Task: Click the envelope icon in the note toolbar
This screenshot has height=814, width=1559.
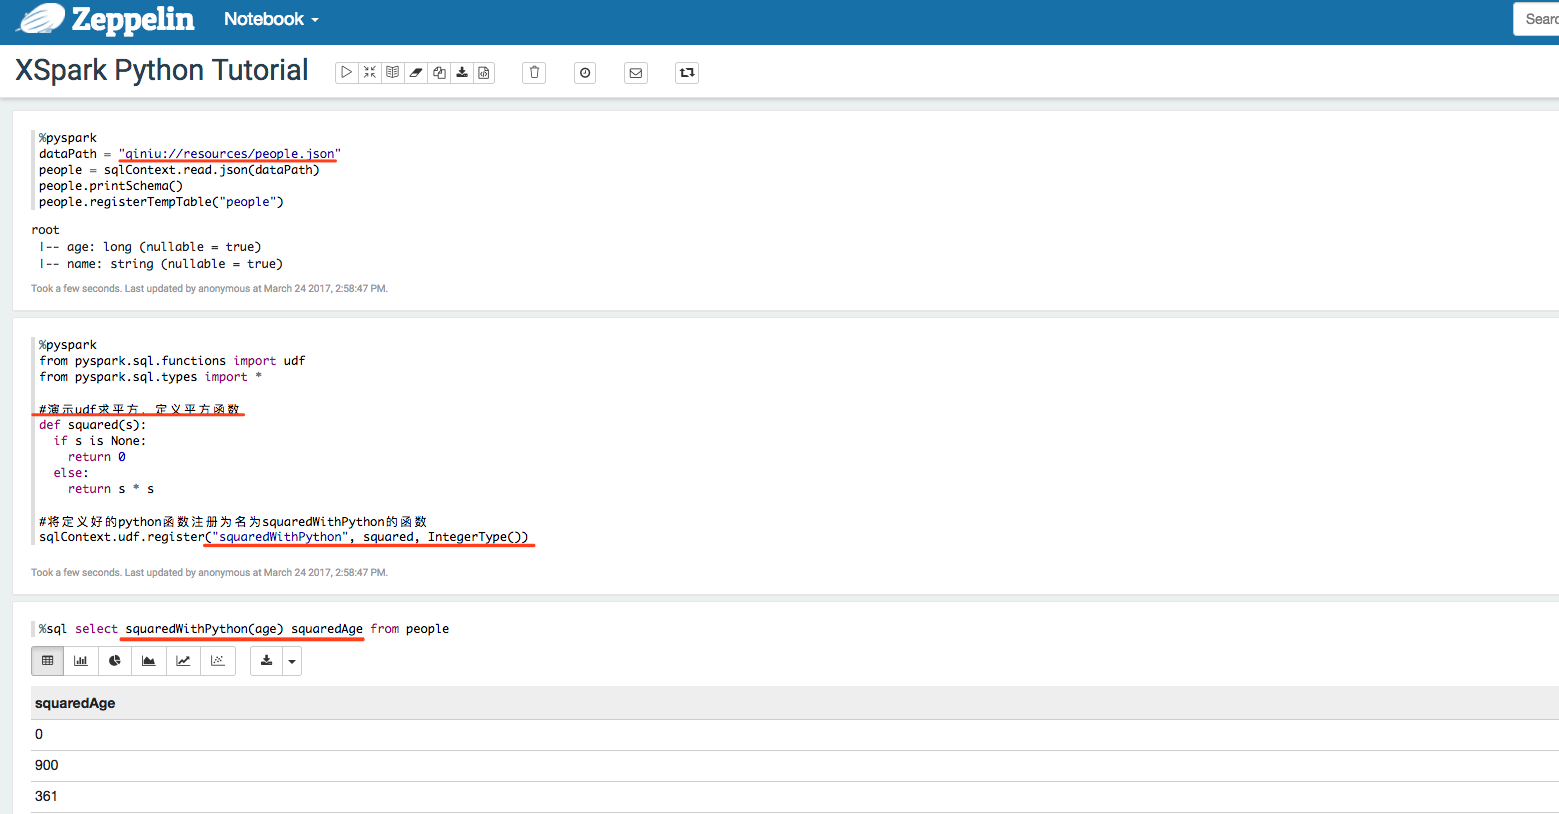Action: click(636, 72)
